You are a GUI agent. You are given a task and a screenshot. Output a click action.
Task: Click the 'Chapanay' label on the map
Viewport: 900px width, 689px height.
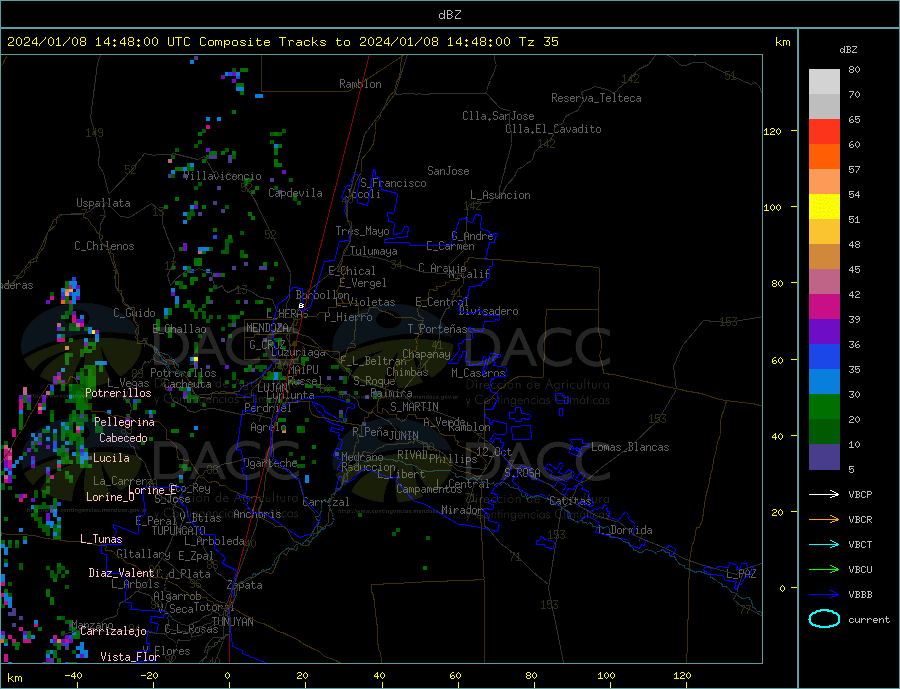tap(426, 354)
